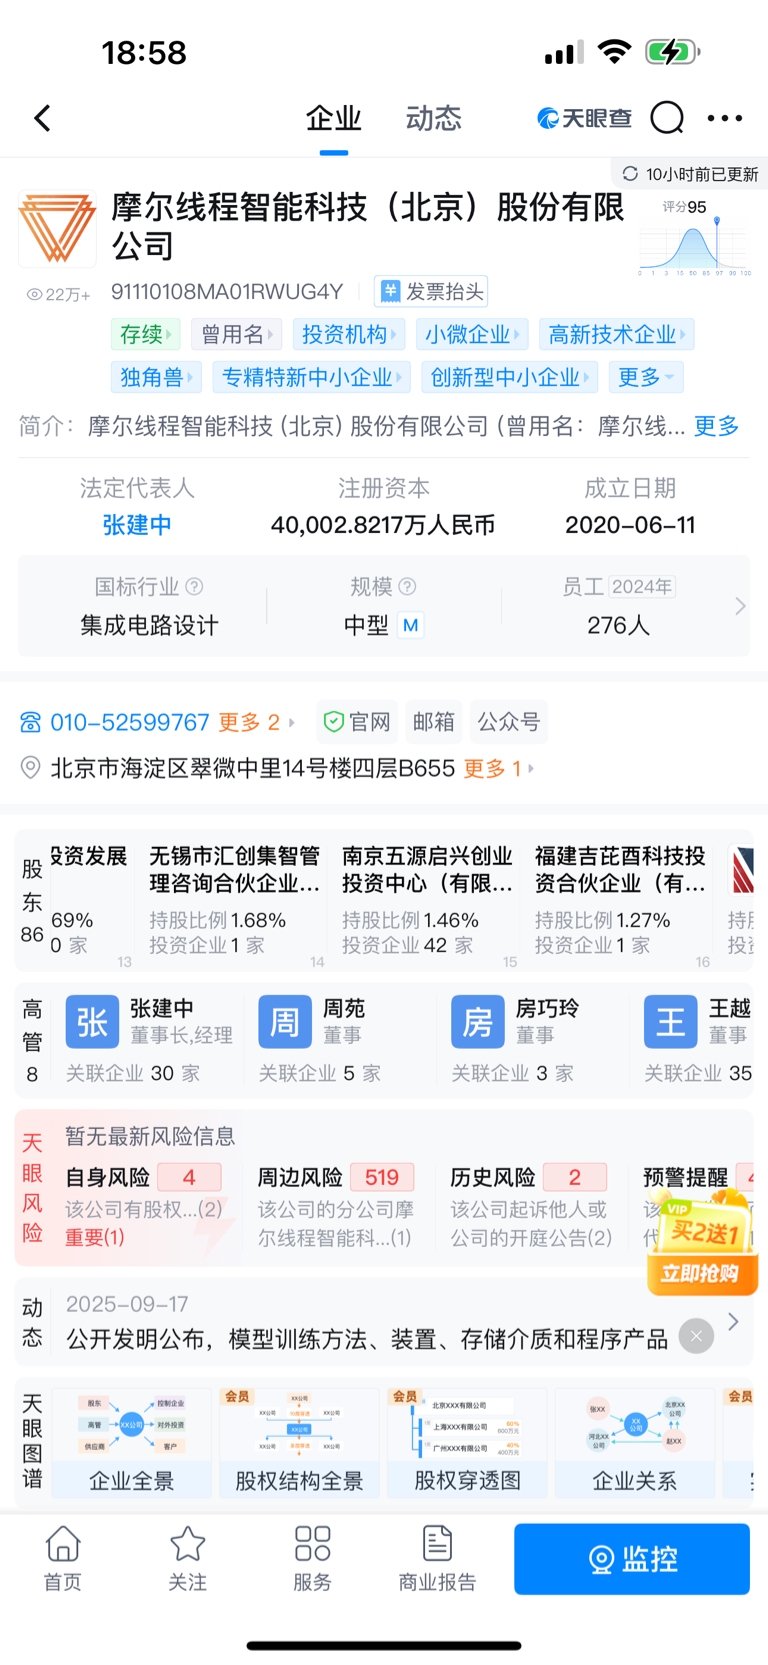Expand the 投资机构 tag
The image size is (768, 1665).
[349, 334]
